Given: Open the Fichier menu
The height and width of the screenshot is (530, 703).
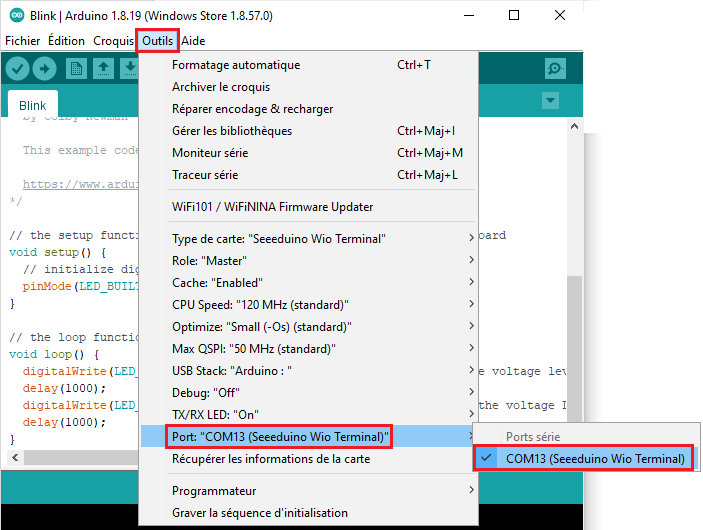Looking at the screenshot, I should pyautogui.click(x=22, y=41).
